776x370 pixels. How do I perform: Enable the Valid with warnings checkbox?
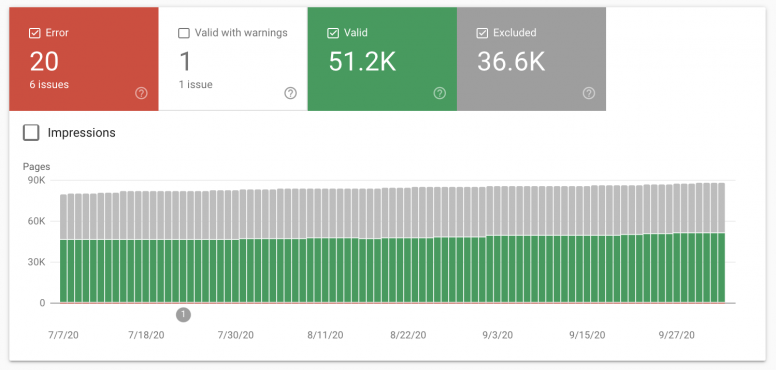[184, 33]
